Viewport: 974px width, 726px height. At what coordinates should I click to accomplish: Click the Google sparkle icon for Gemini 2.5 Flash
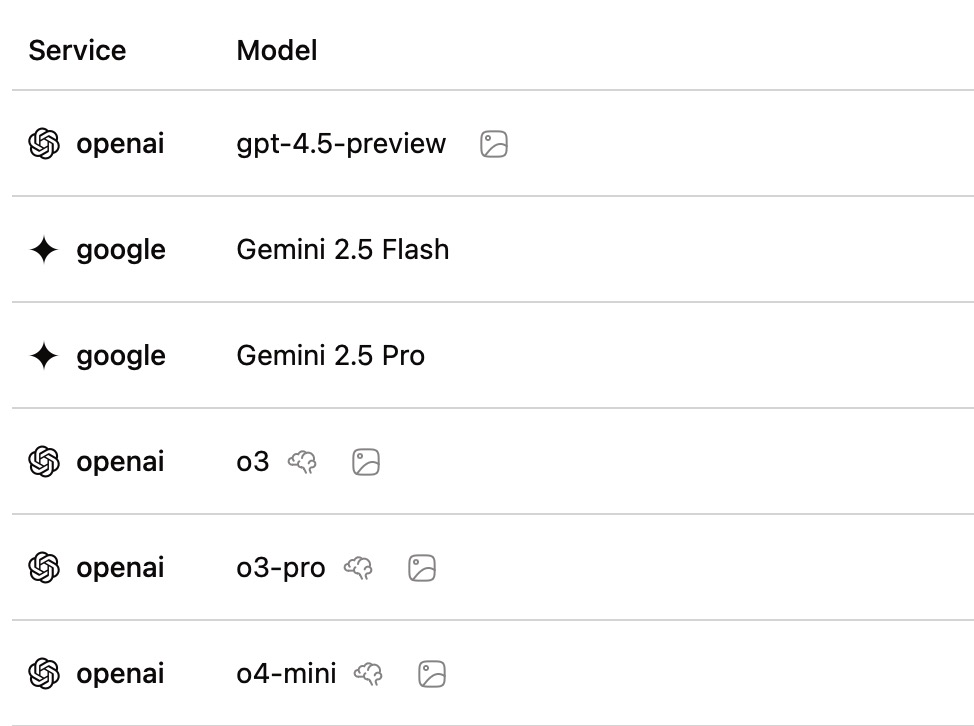[x=44, y=250]
